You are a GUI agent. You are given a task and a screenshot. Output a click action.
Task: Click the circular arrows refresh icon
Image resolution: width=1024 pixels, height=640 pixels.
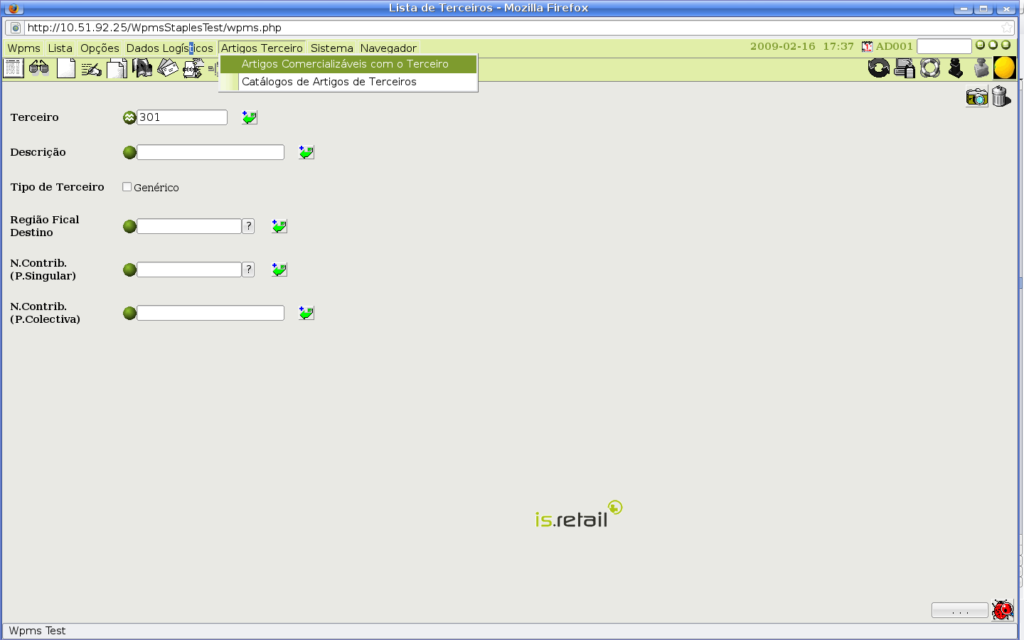click(878, 68)
